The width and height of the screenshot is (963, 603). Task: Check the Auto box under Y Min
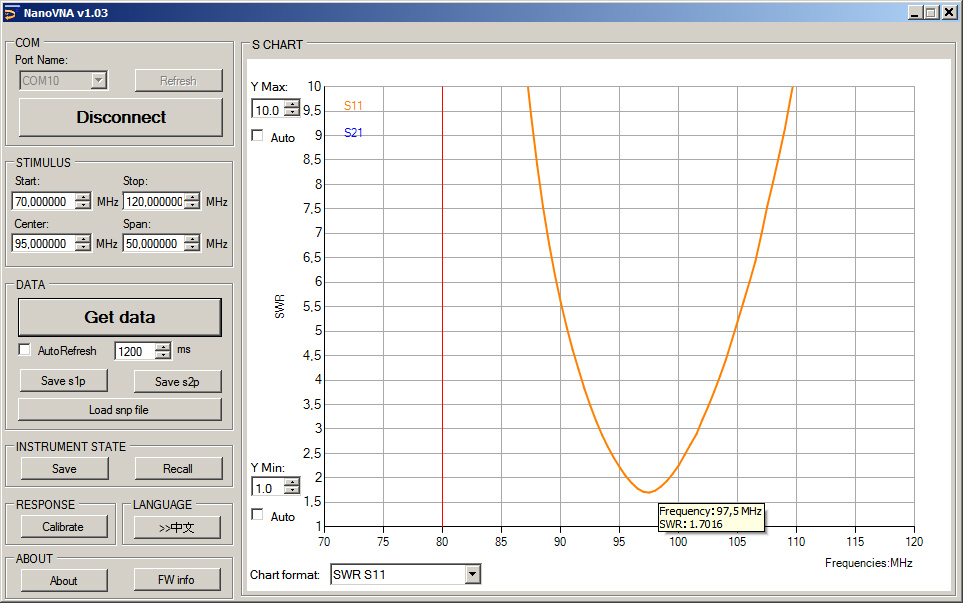pyautogui.click(x=258, y=515)
